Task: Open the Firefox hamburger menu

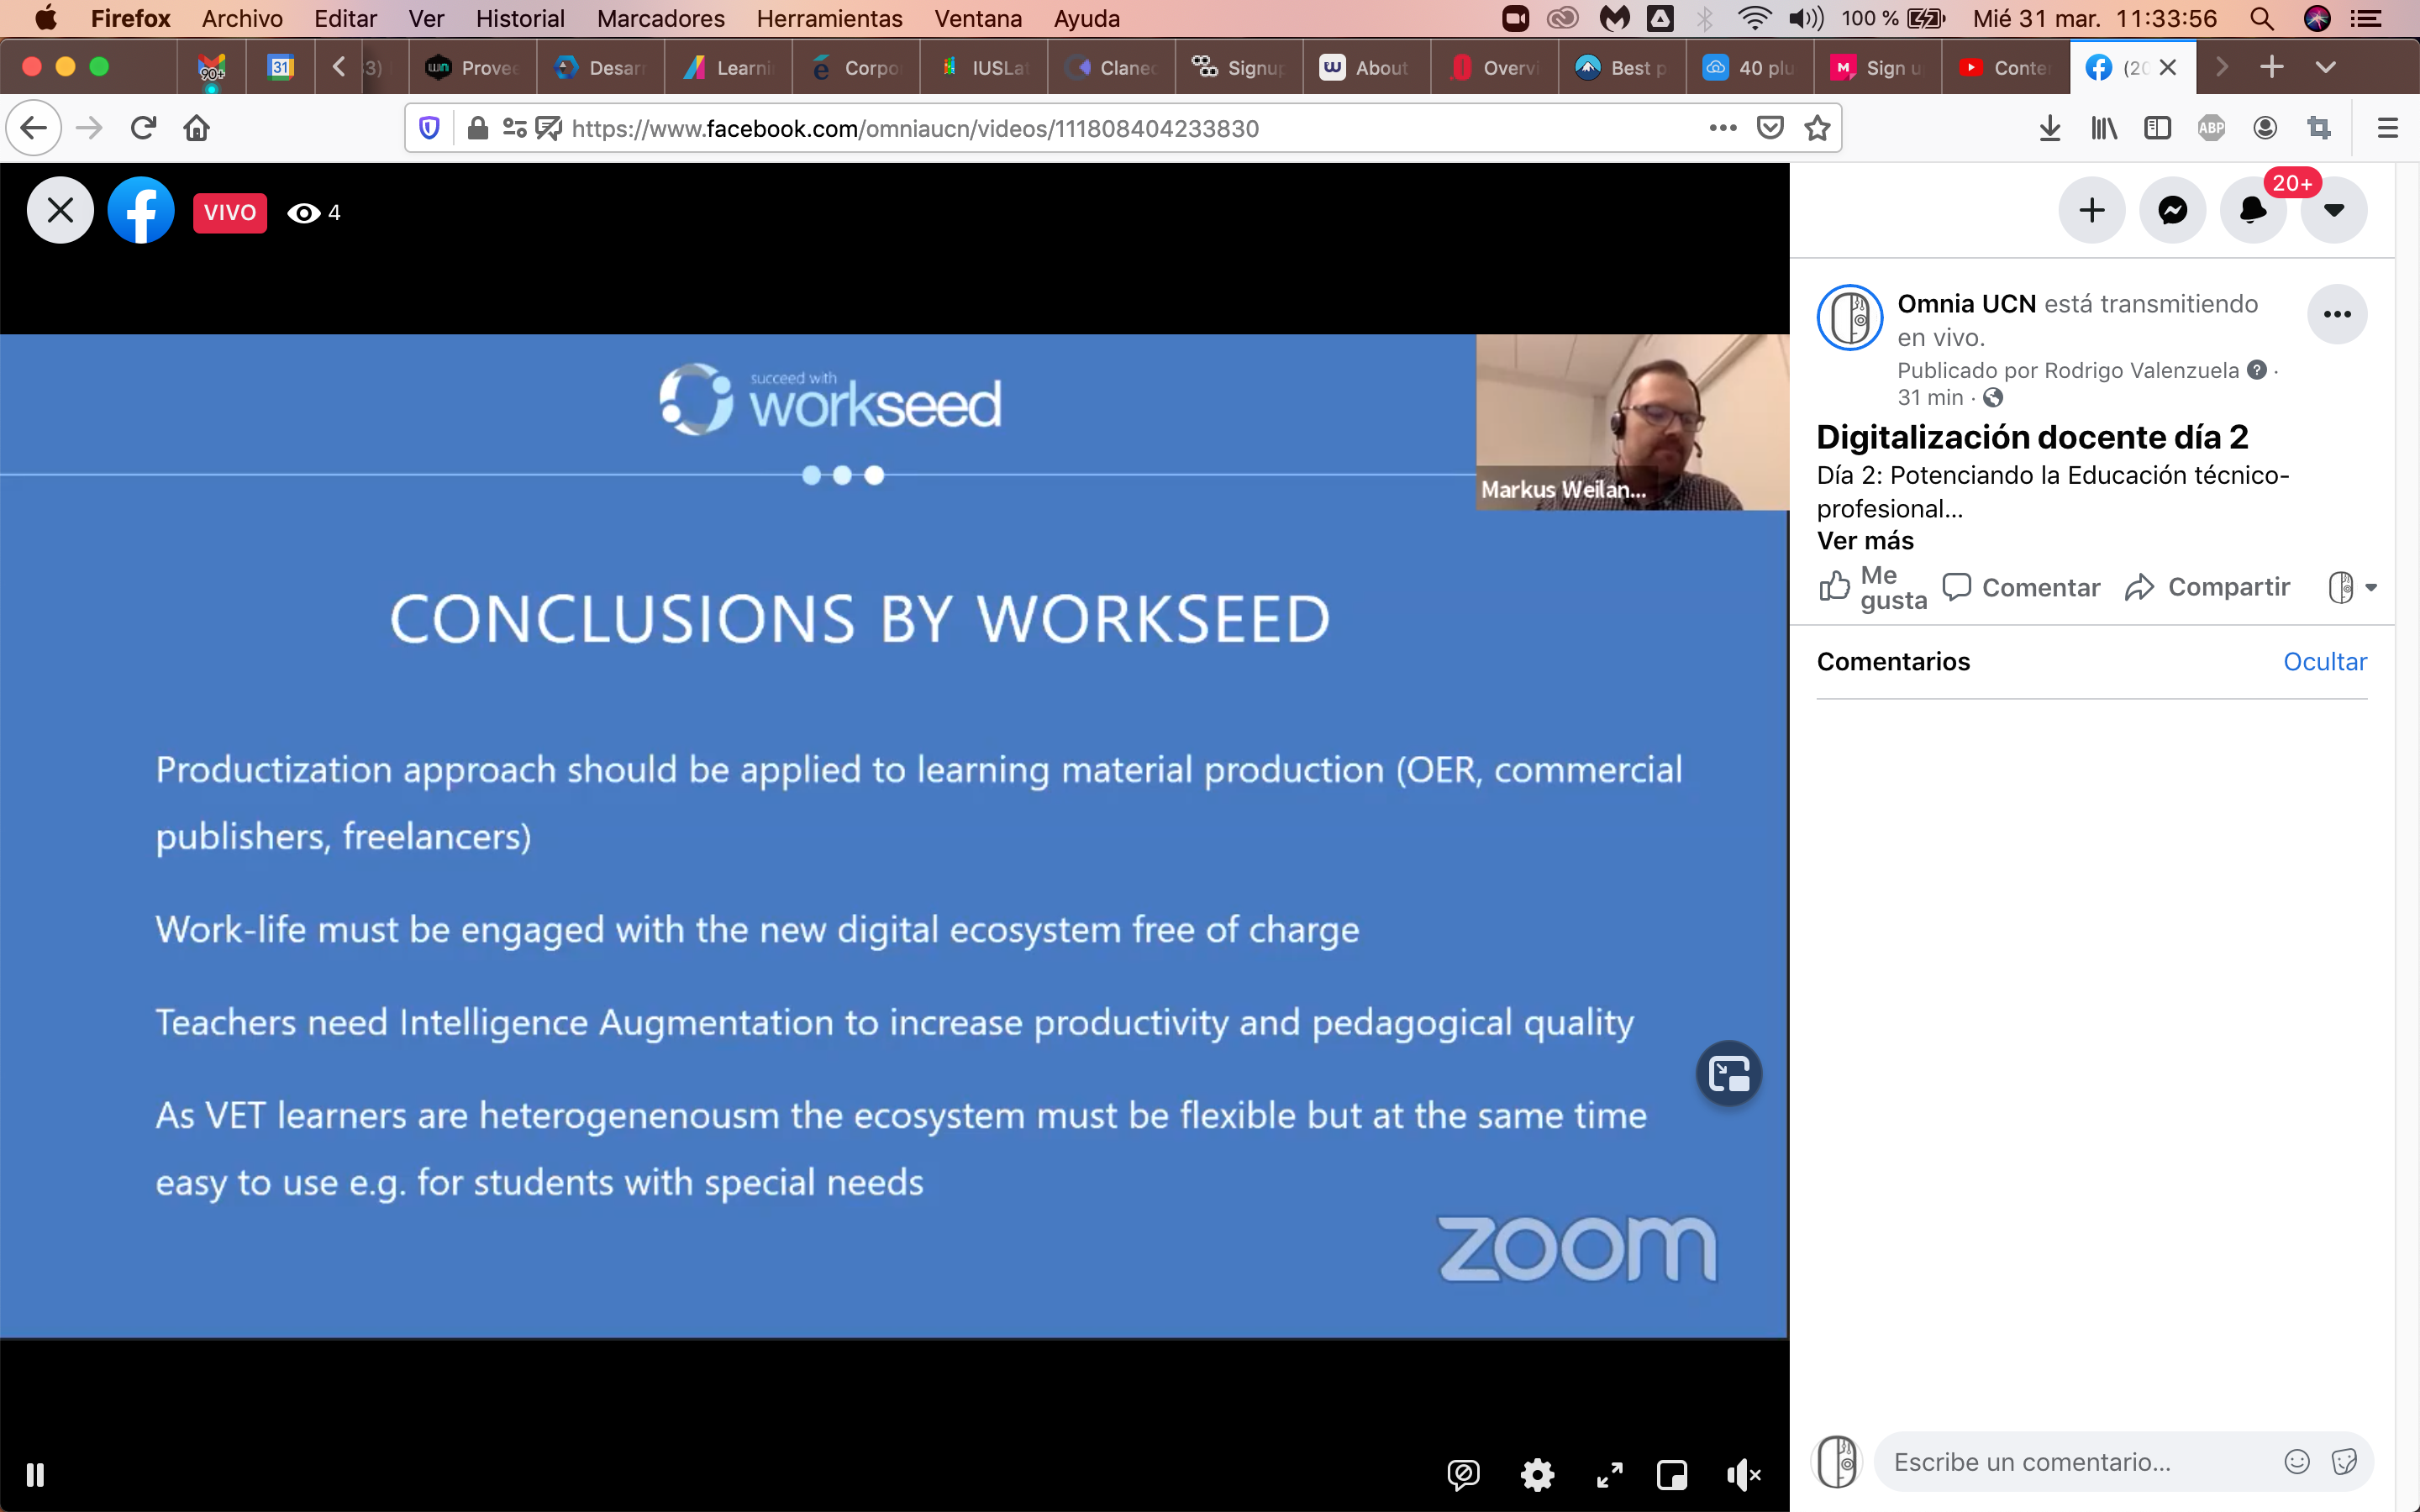Action: click(2388, 128)
